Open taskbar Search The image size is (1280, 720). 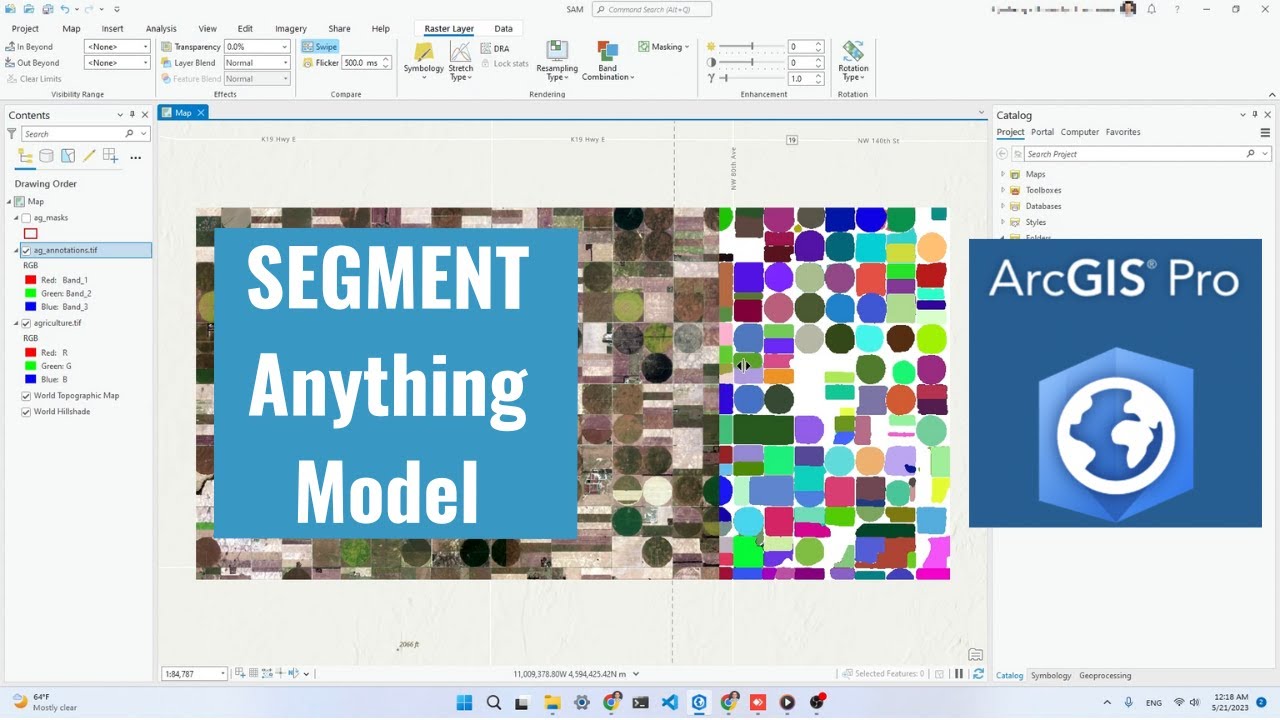494,702
